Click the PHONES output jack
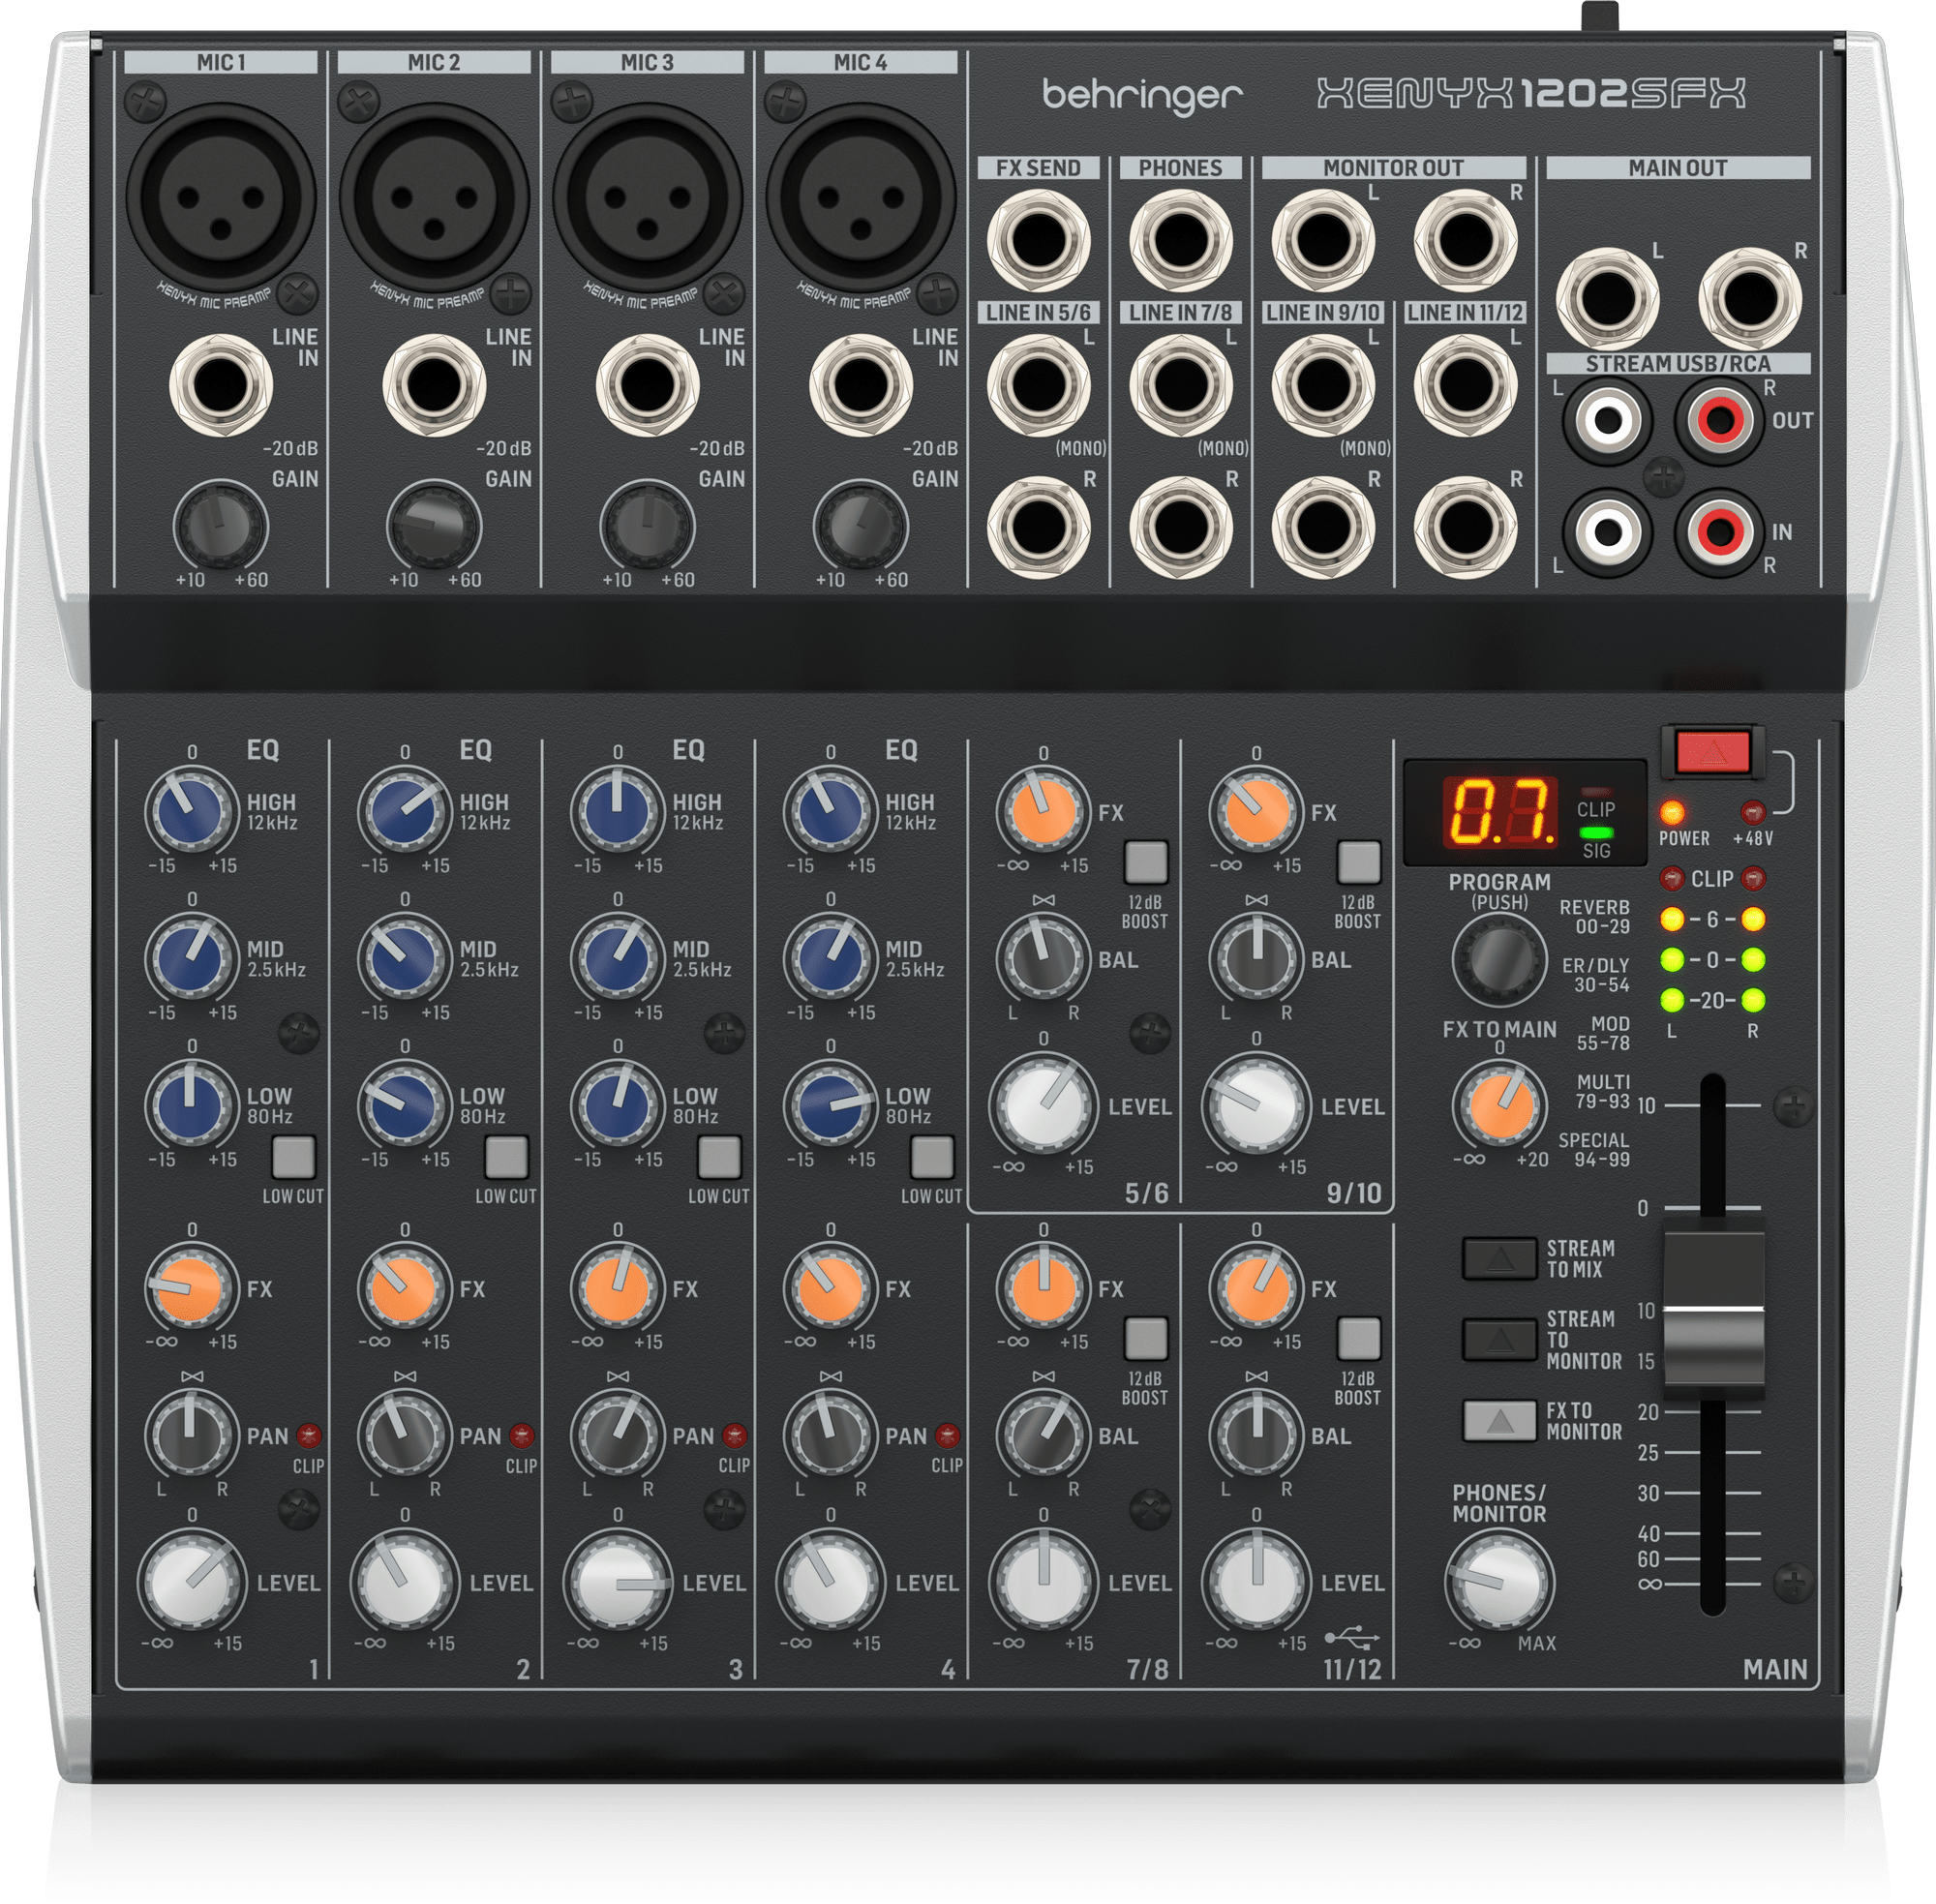 1180,240
